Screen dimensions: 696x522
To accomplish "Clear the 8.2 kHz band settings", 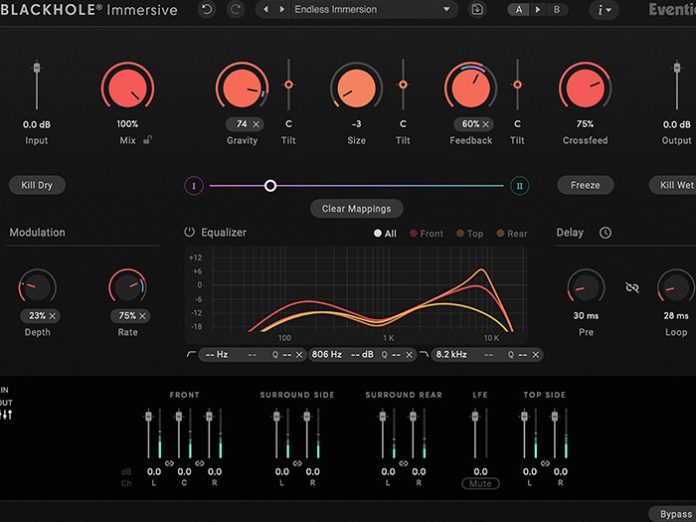I will point(536,355).
